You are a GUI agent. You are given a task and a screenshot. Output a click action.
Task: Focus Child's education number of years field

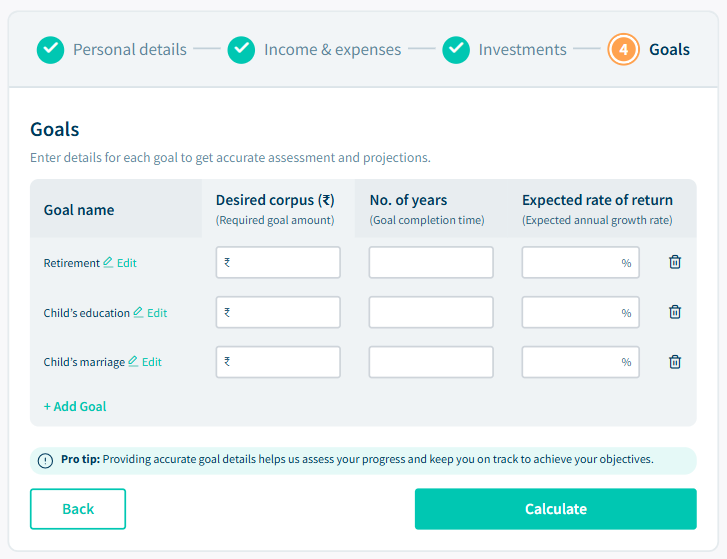pyautogui.click(x=431, y=312)
